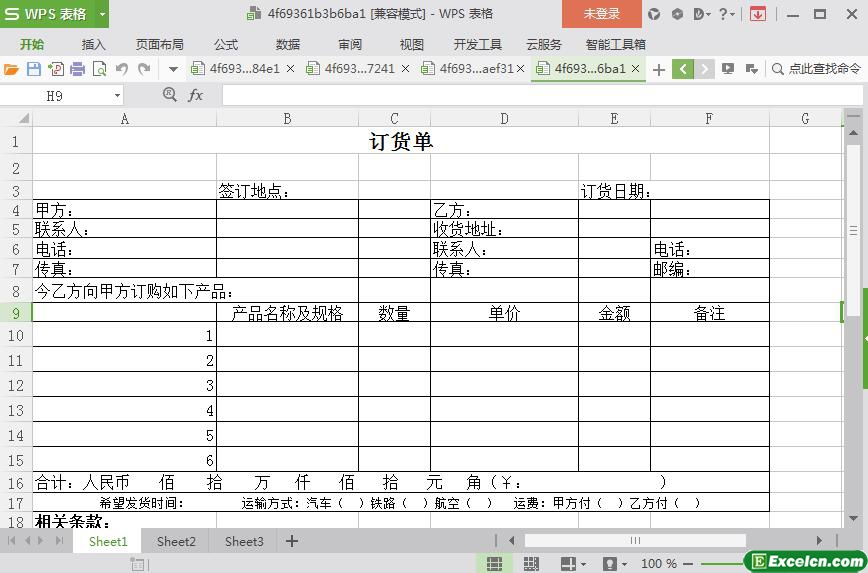868x573 pixels.
Task: Open the 数据 ribbon tab
Action: tap(288, 44)
